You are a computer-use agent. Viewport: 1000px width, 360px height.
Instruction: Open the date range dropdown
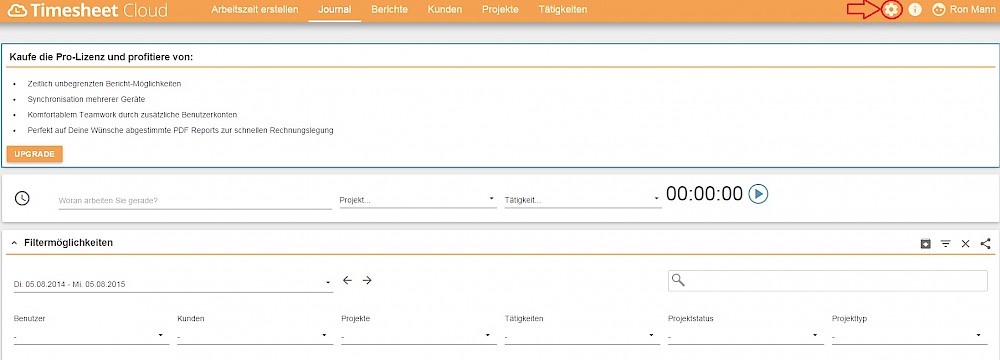click(x=173, y=284)
